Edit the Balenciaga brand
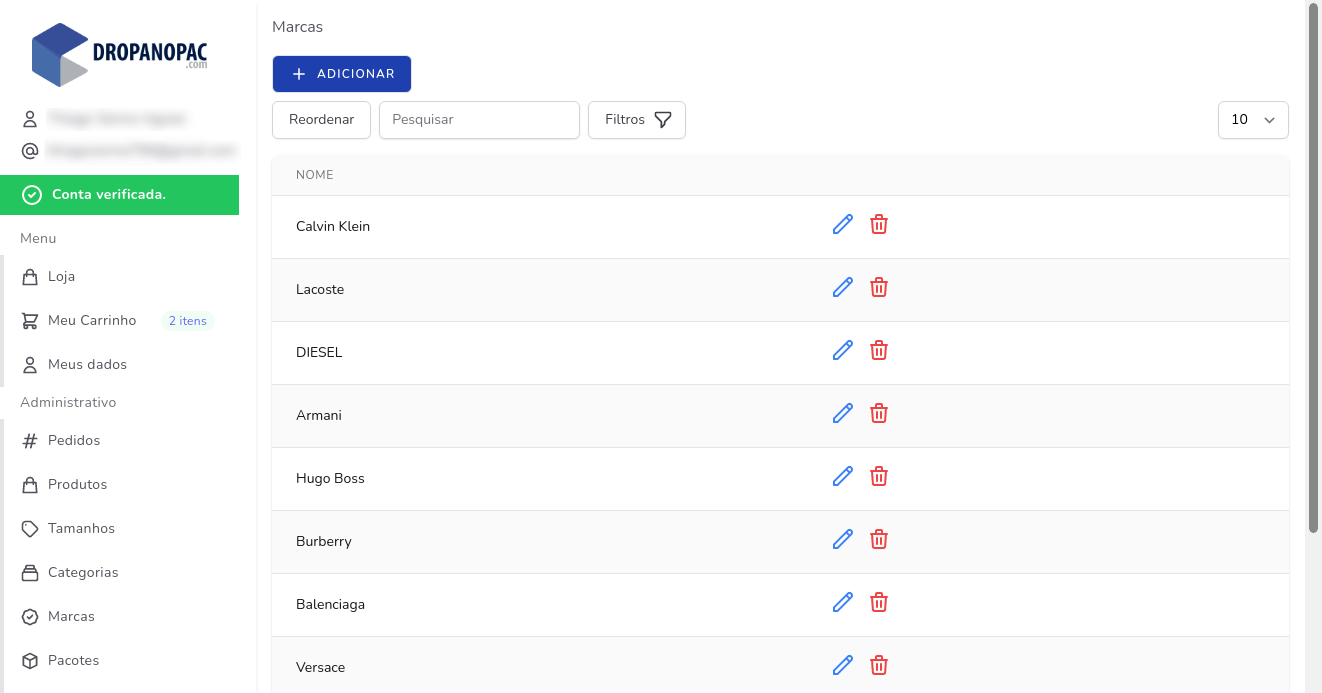 coord(843,602)
